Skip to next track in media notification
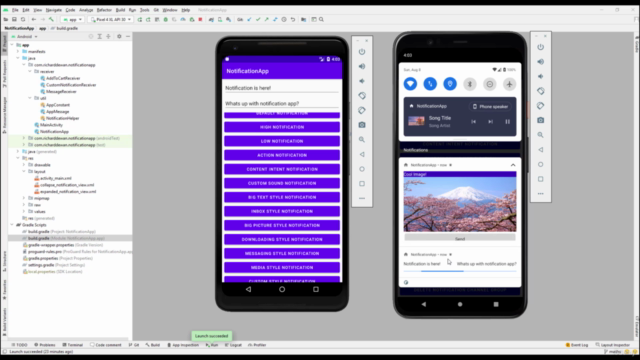640x360 pixels. 490,122
